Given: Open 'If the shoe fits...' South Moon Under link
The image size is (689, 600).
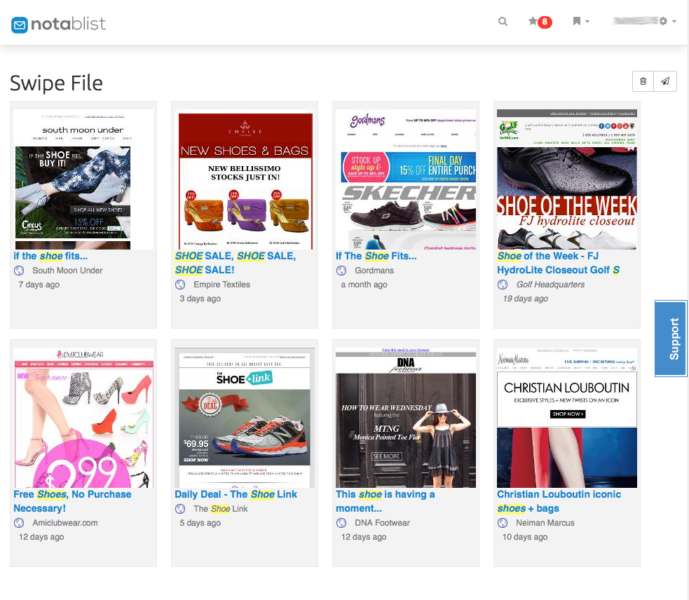Looking at the screenshot, I should (51, 256).
